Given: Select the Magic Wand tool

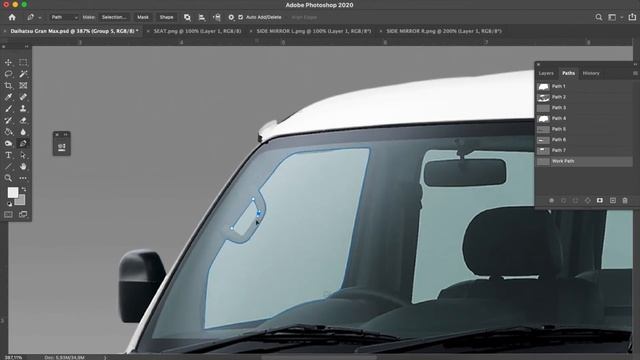Looking at the screenshot, I should click(23, 74).
